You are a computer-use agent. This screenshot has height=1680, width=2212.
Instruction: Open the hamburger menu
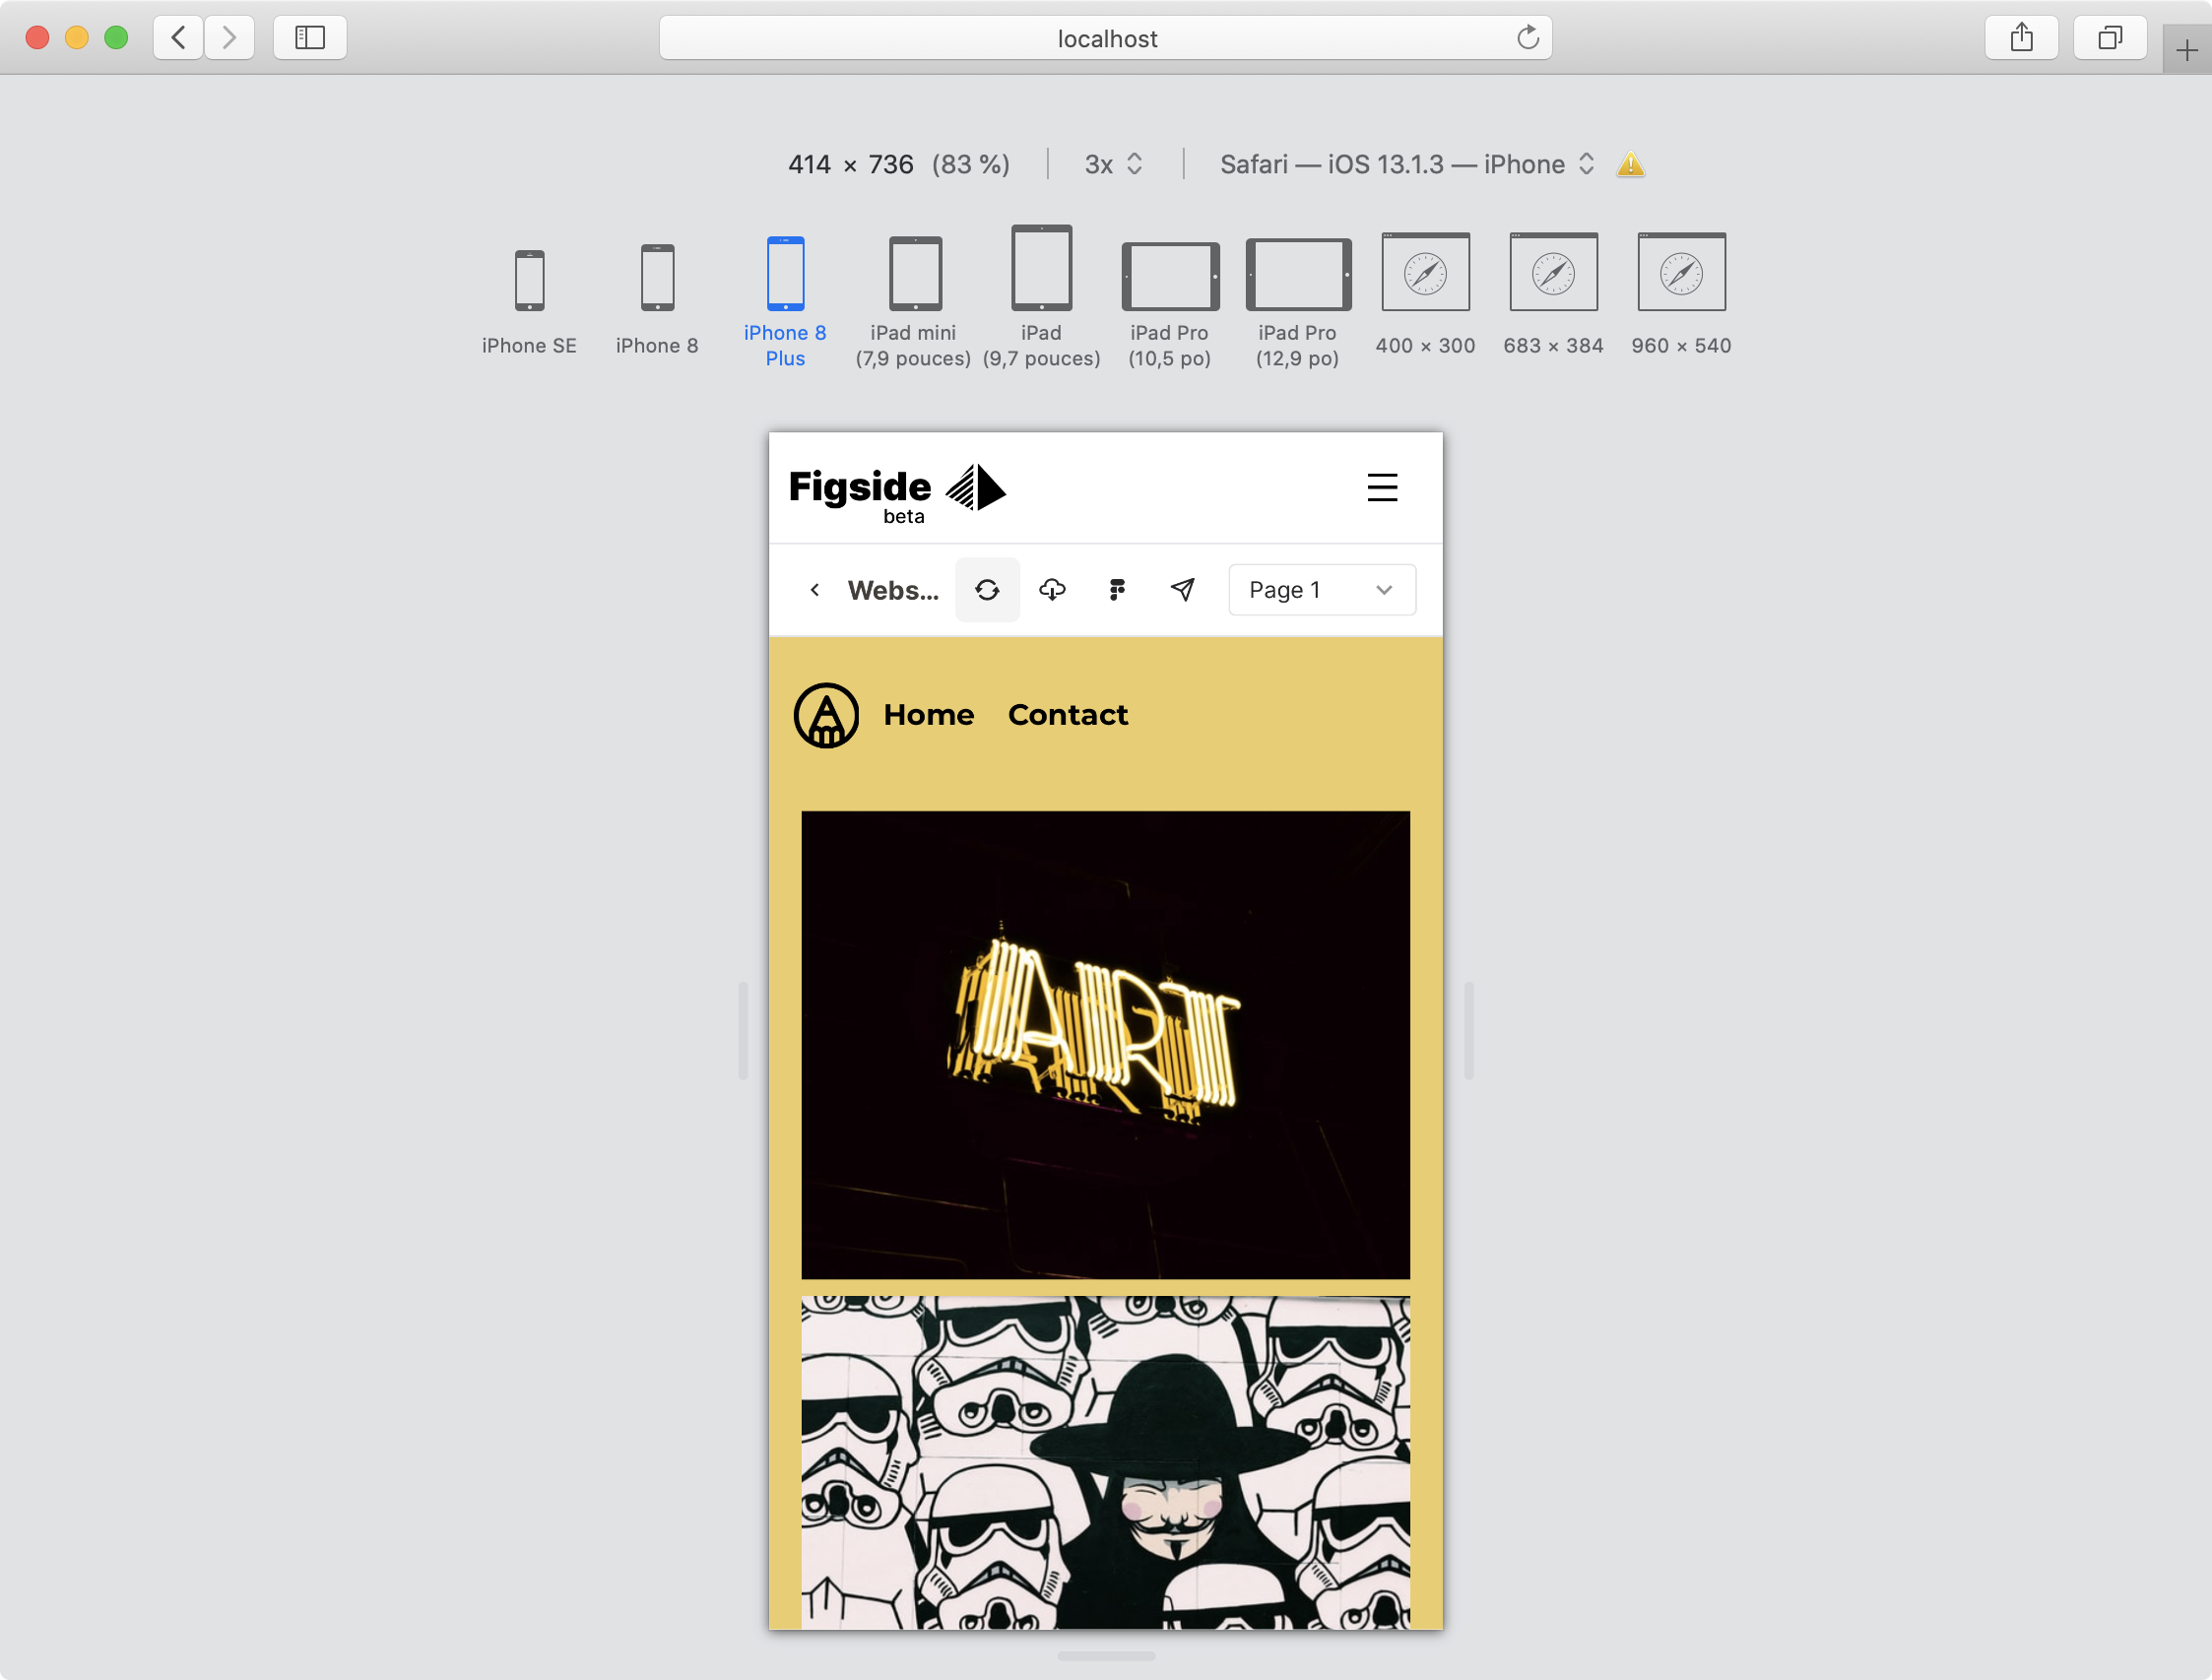[x=1382, y=487]
